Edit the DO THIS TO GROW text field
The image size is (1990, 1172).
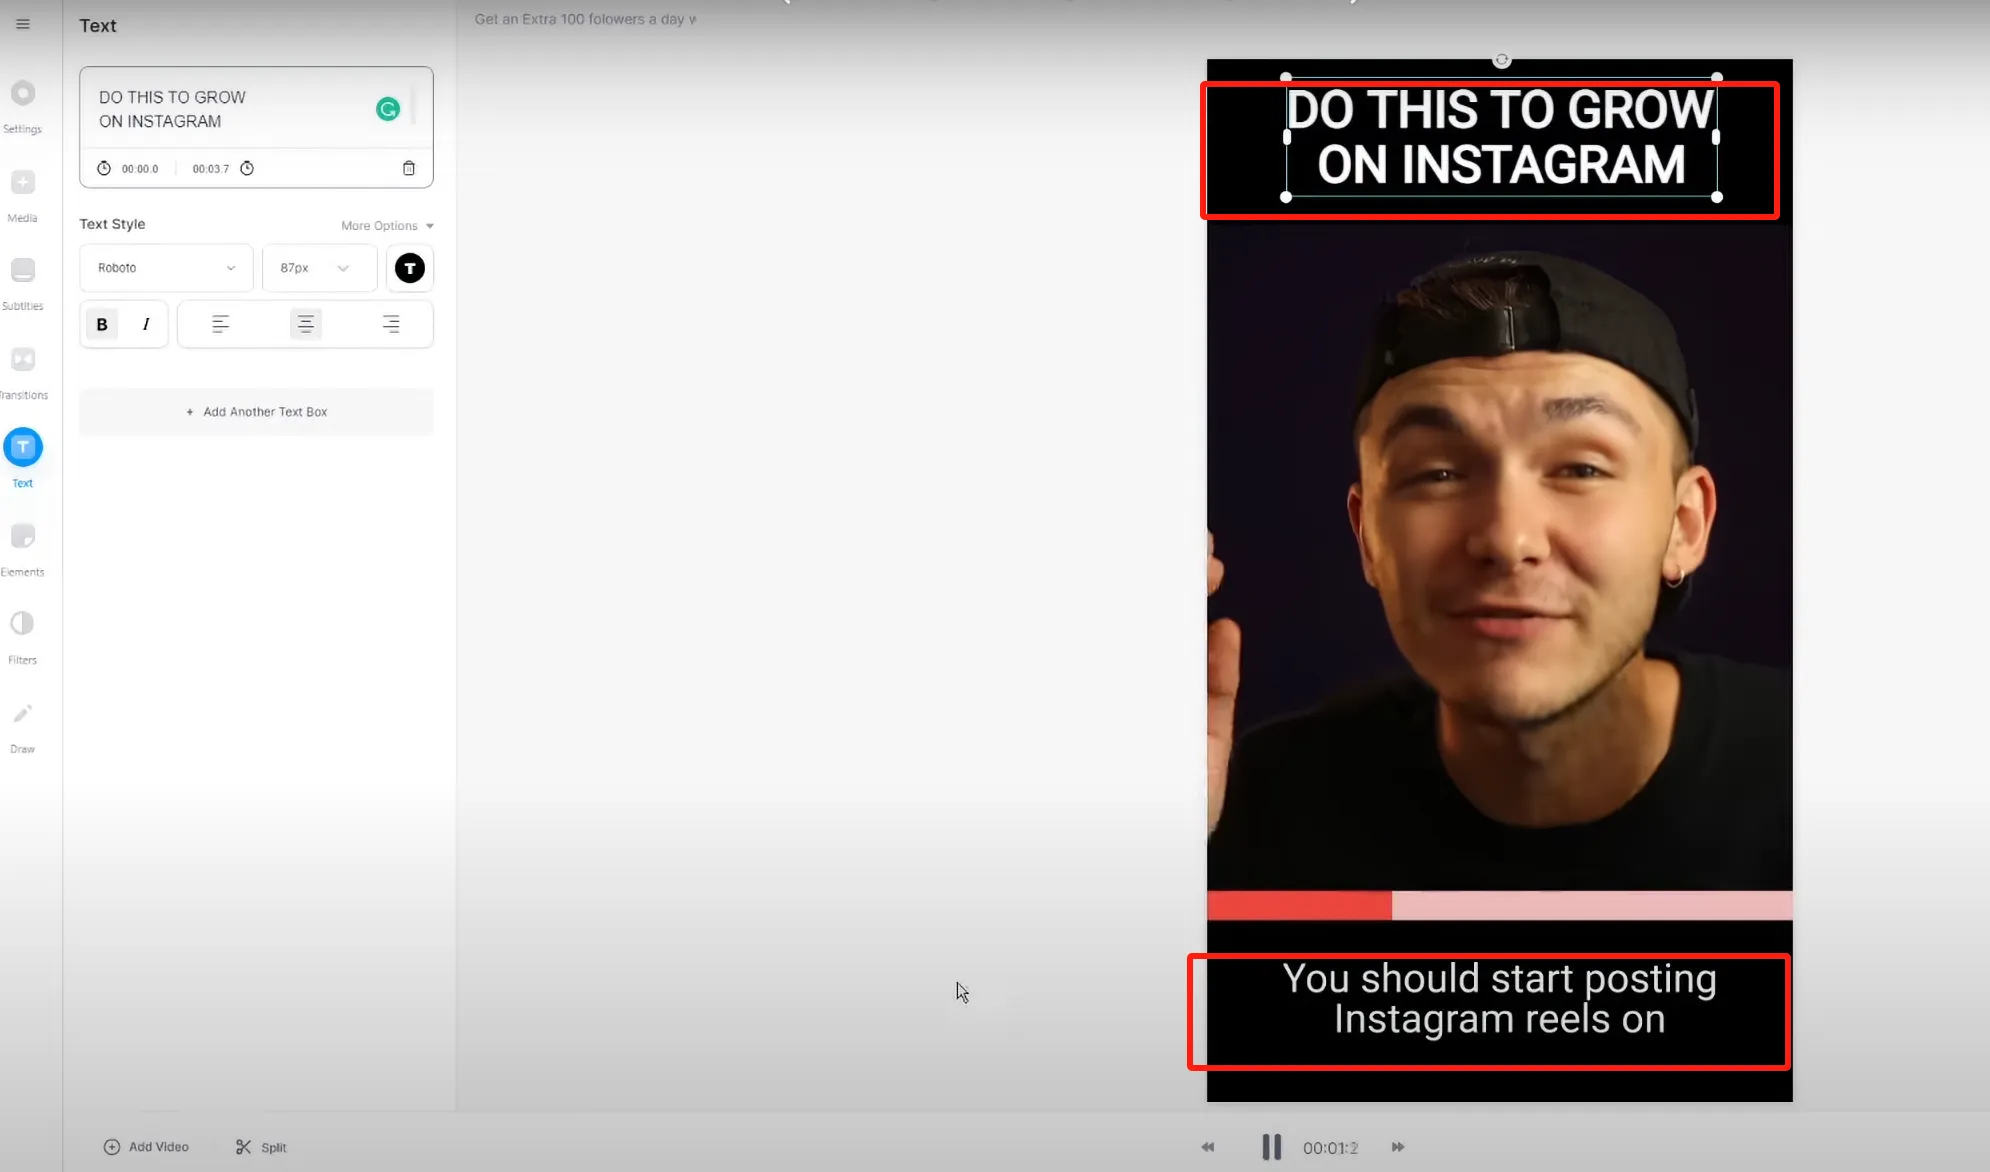230,109
